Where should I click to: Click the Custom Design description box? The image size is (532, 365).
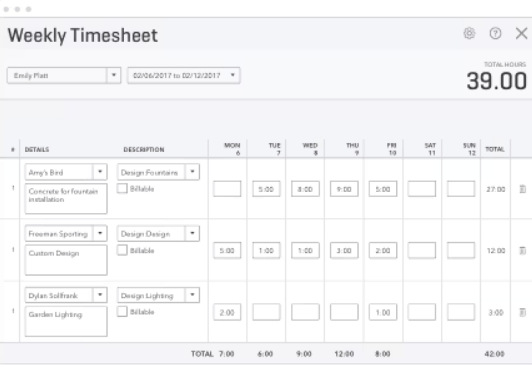(66, 260)
